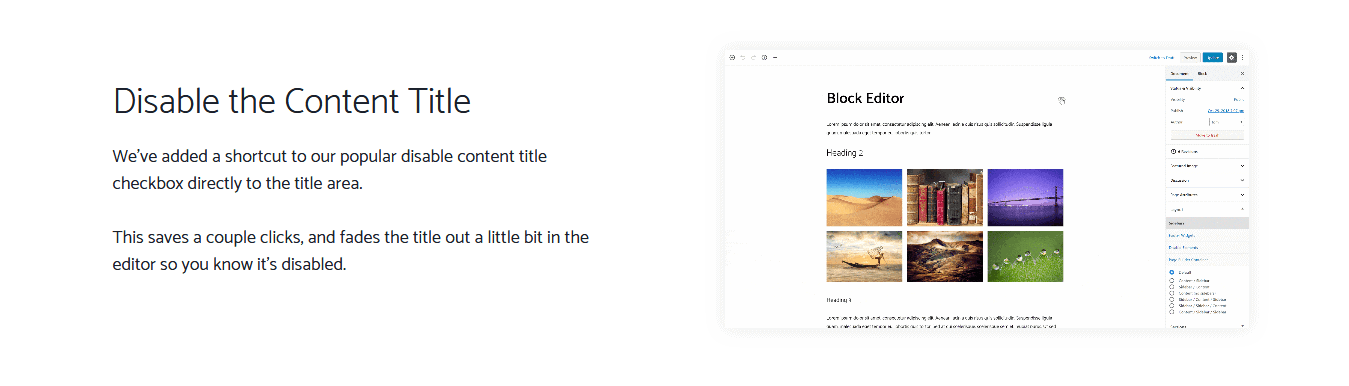Click the blue Update button
Screen dimensions: 1349x386
1212,57
